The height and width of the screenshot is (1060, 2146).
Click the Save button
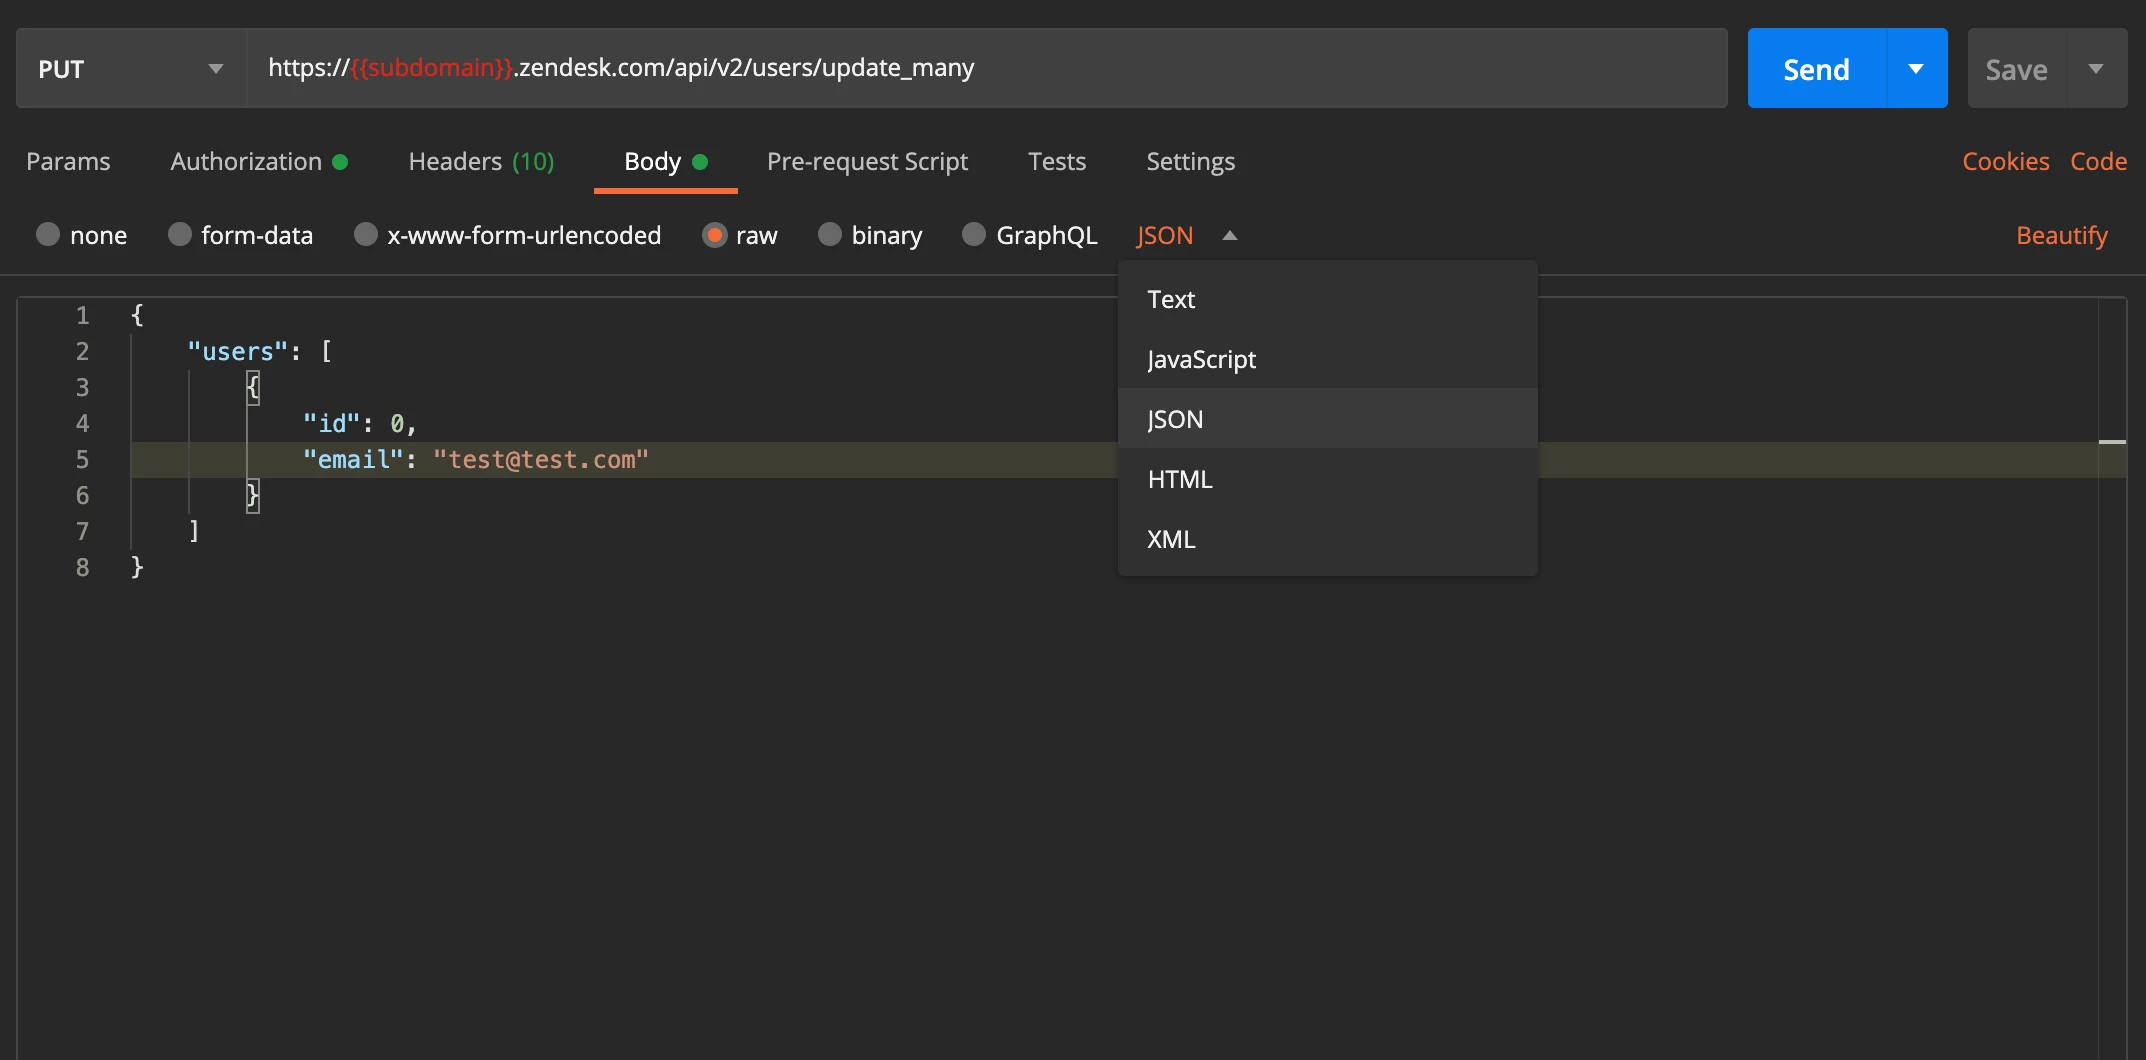tap(2016, 69)
